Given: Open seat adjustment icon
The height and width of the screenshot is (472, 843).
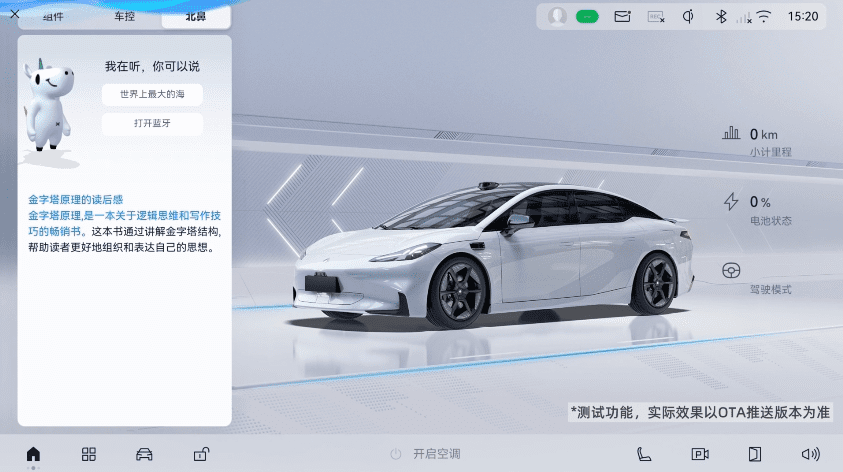Looking at the screenshot, I should [x=645, y=454].
